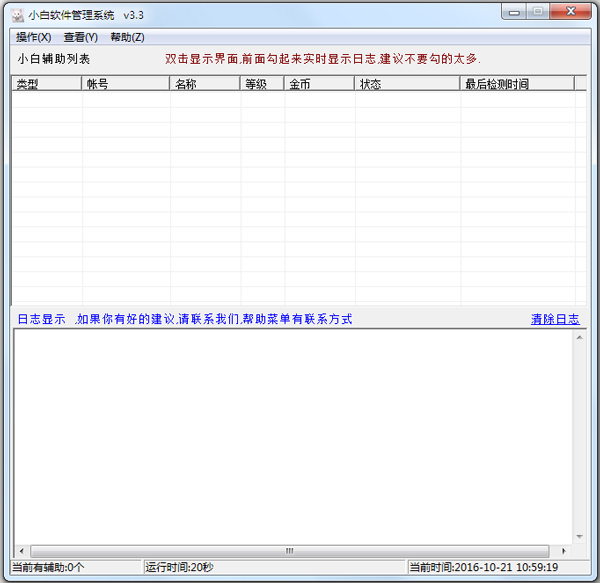Click the 小白软件管理系统 title bar app icon
This screenshot has width=600, height=583.
(17, 15)
